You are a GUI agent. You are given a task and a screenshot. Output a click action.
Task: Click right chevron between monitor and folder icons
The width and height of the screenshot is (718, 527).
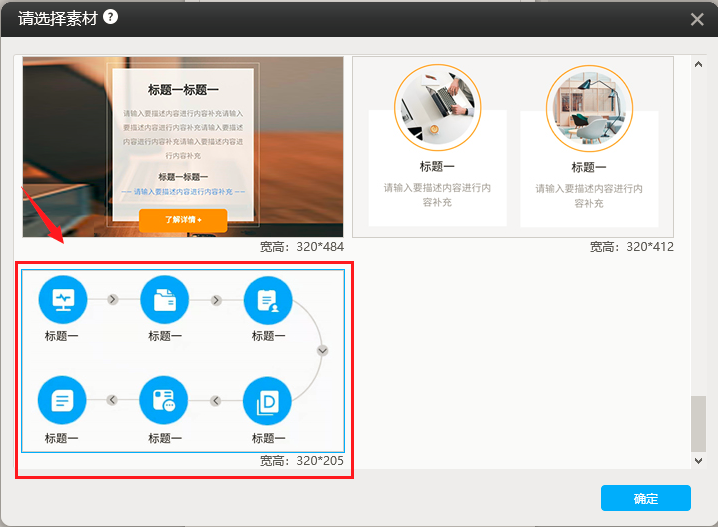pyautogui.click(x=113, y=299)
